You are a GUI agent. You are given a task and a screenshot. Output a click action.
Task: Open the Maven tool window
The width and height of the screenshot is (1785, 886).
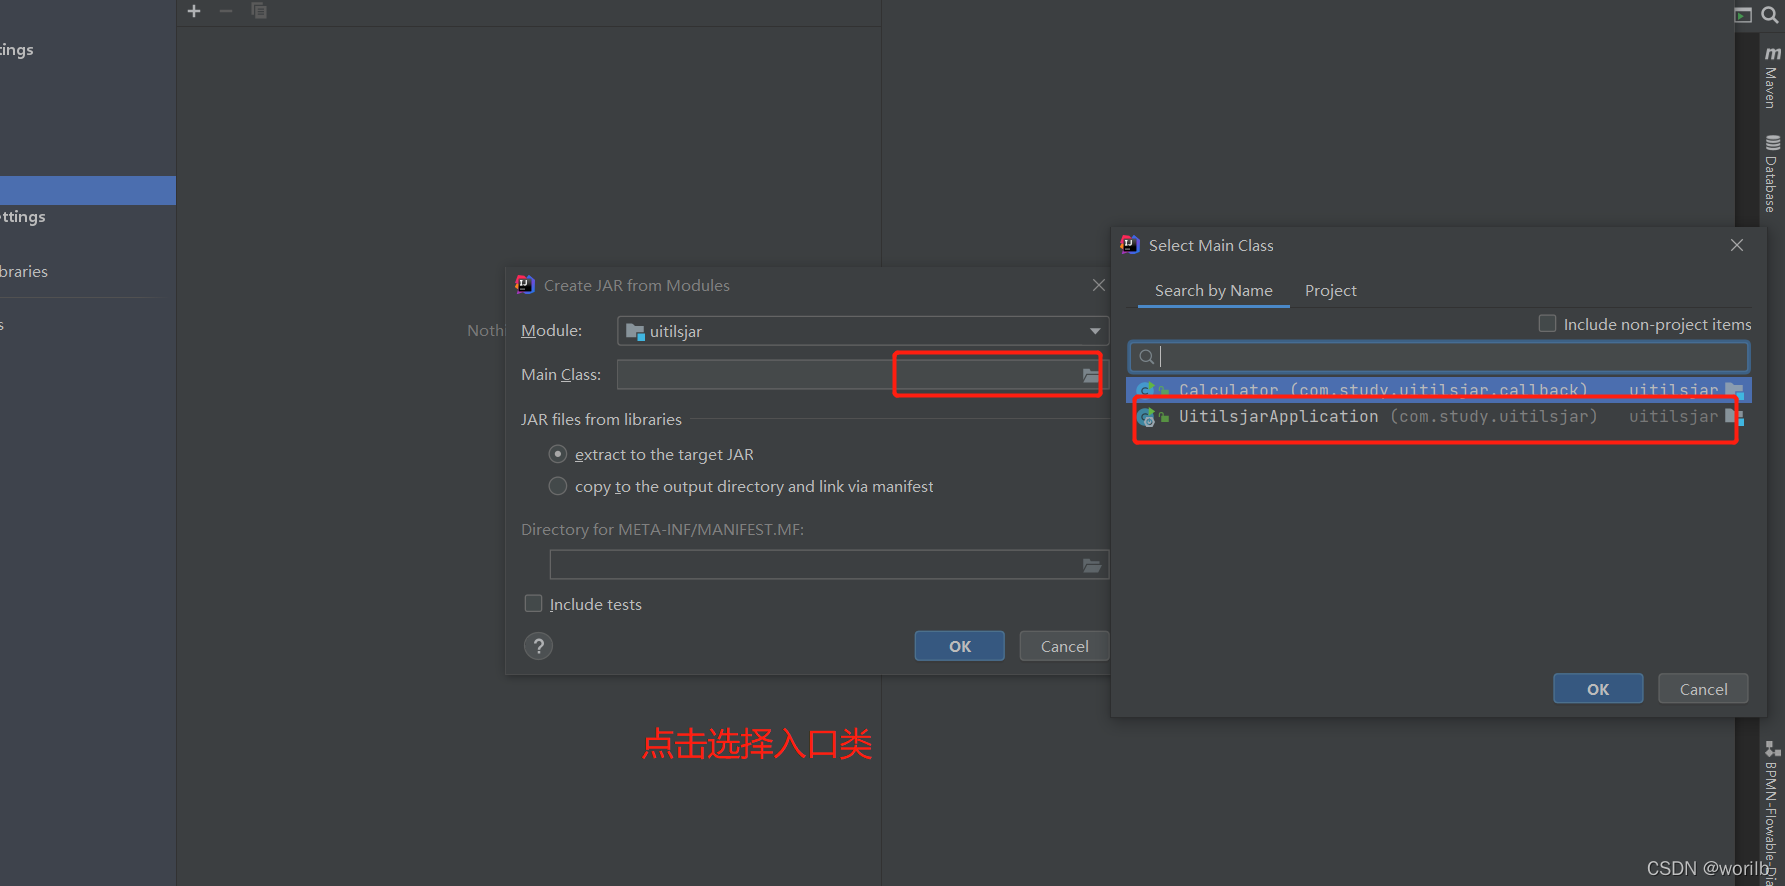[1771, 77]
